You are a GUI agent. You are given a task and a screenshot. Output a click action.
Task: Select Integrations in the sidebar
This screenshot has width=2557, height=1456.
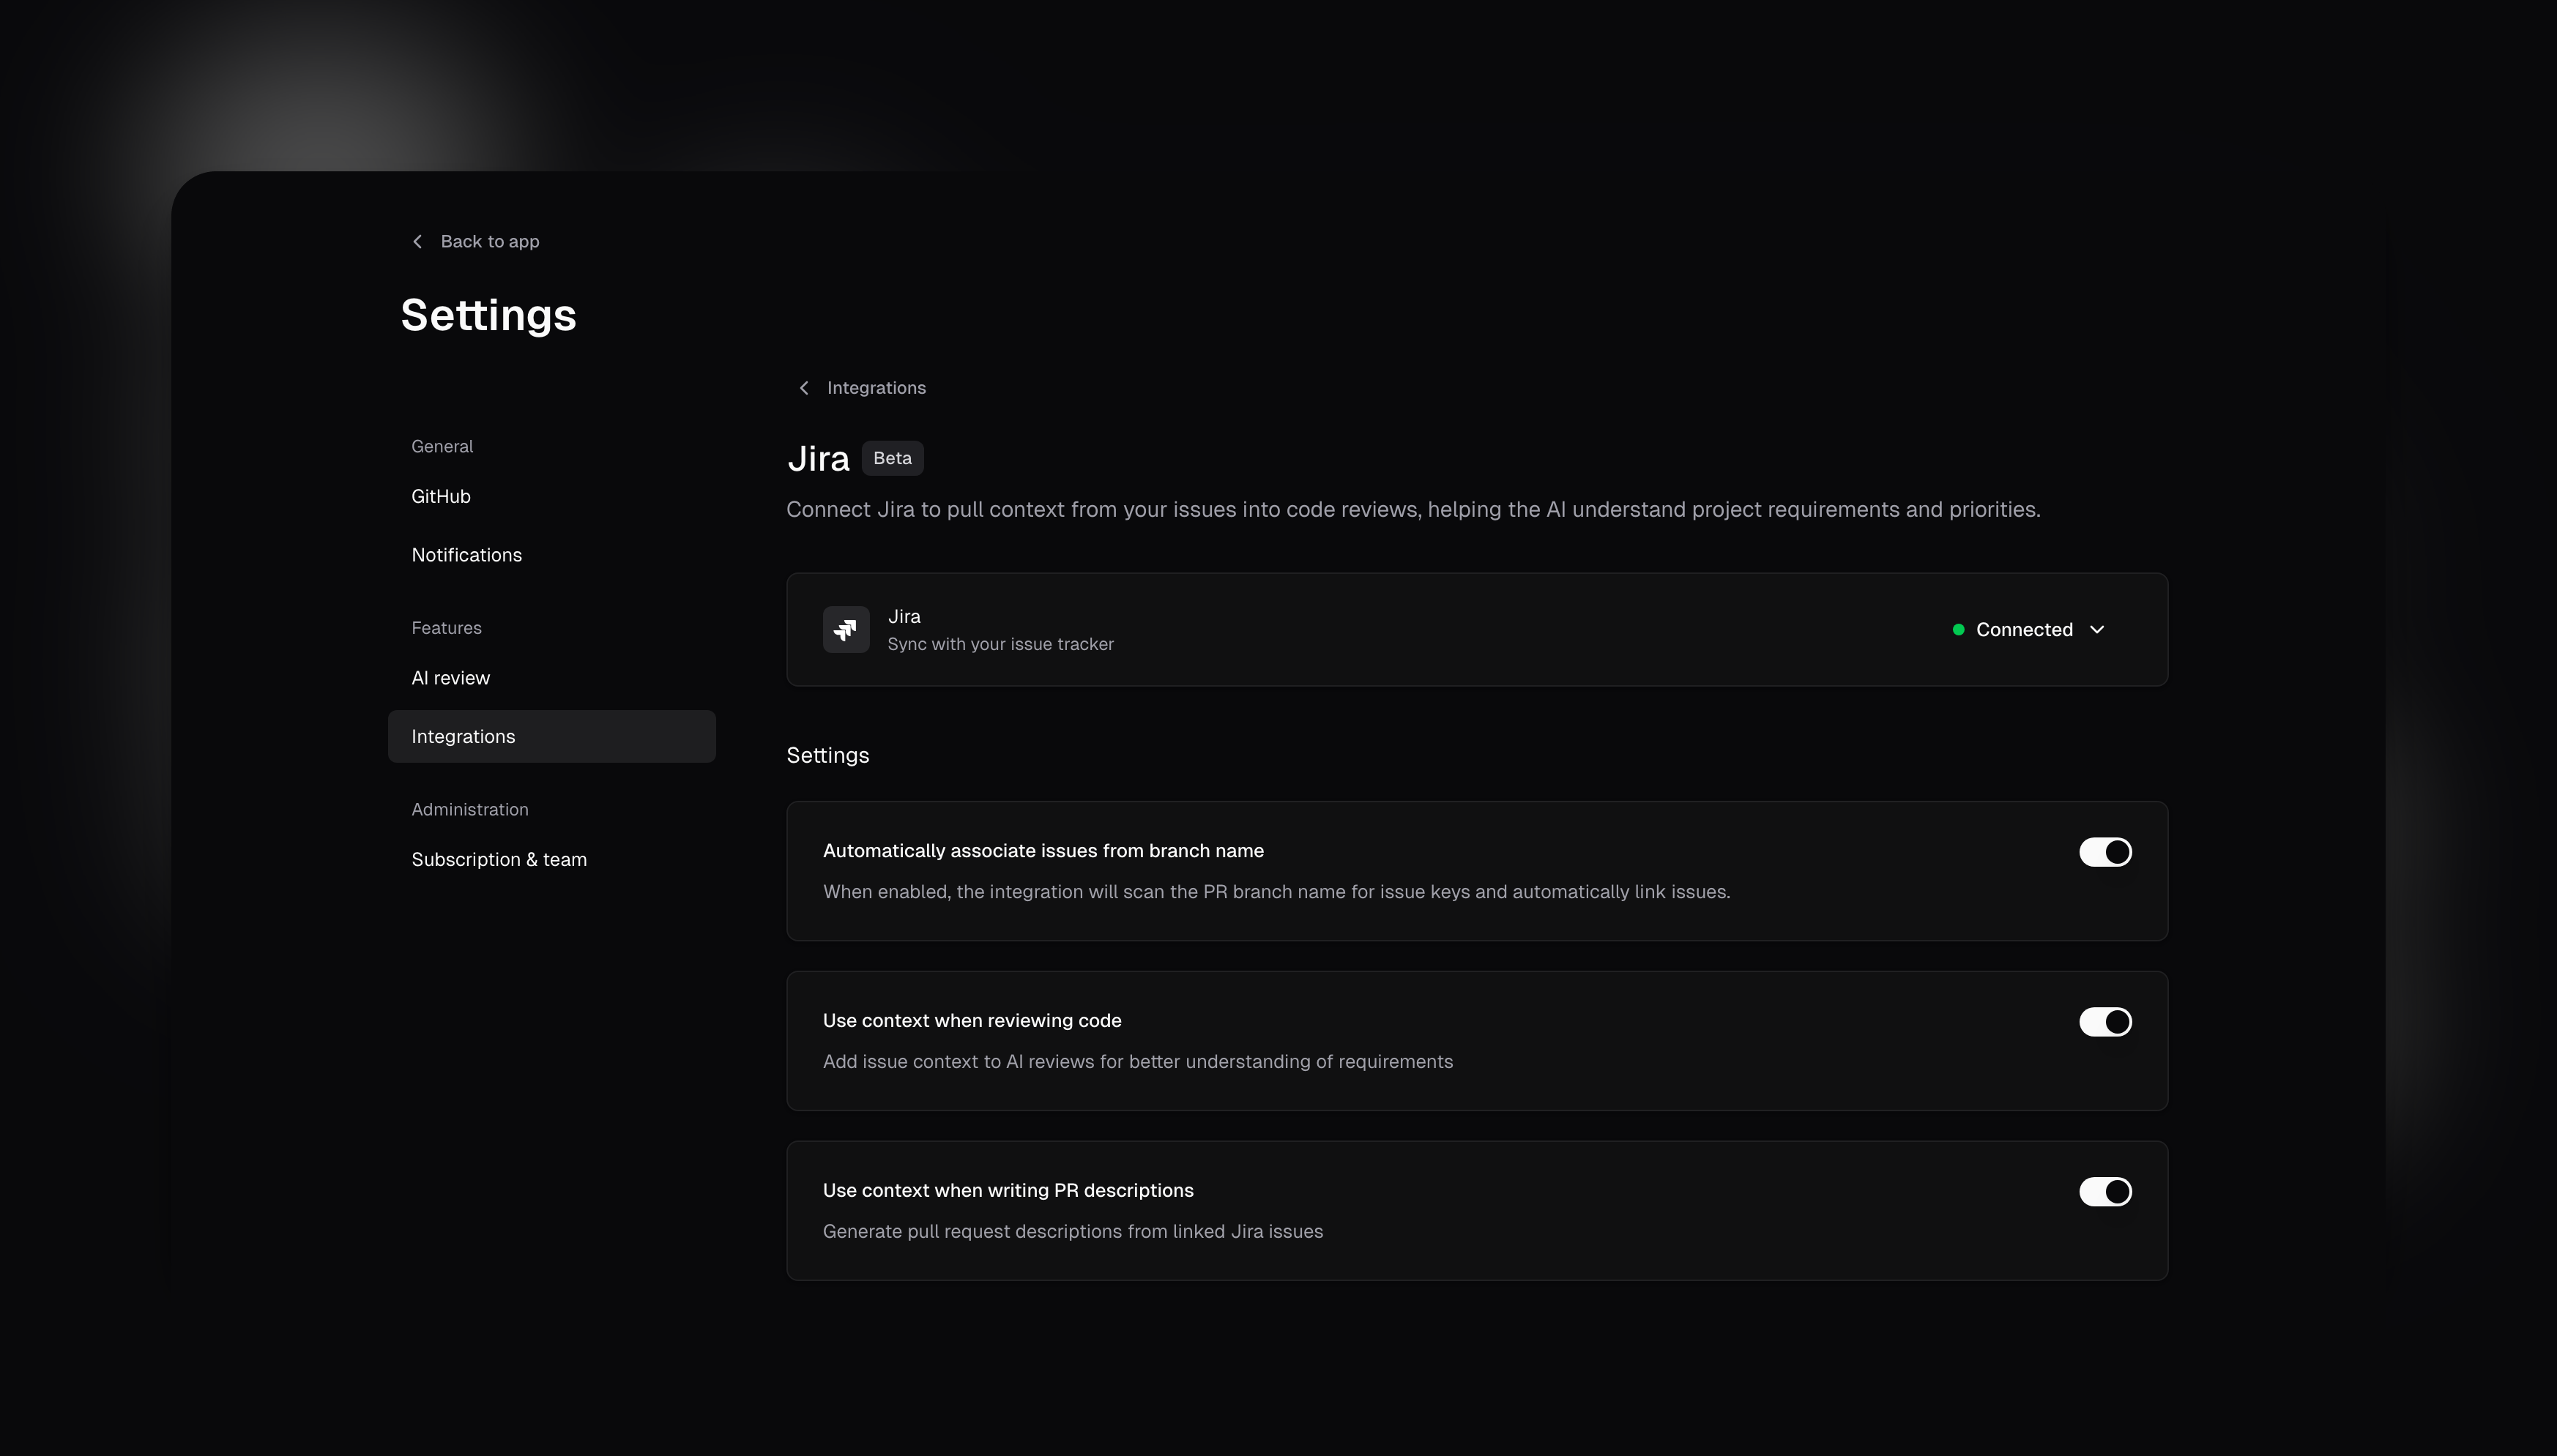point(463,736)
